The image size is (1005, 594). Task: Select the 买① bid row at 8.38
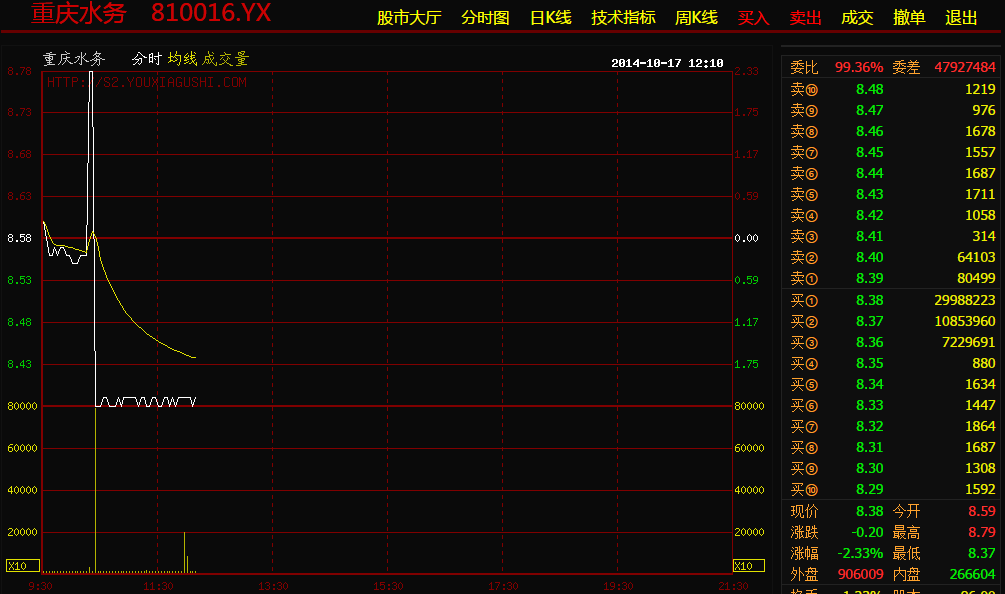(892, 300)
